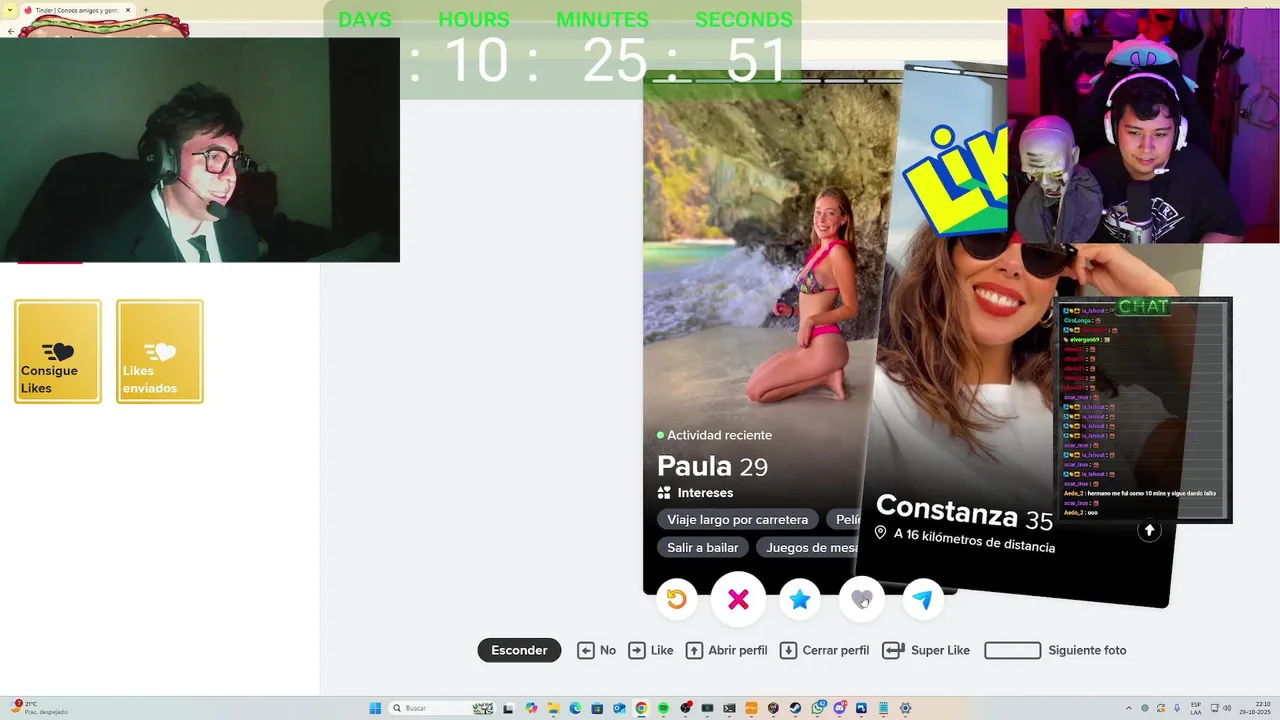Expand the system tray hidden icons chevron
Screen dimensions: 1280x720
(1129, 708)
